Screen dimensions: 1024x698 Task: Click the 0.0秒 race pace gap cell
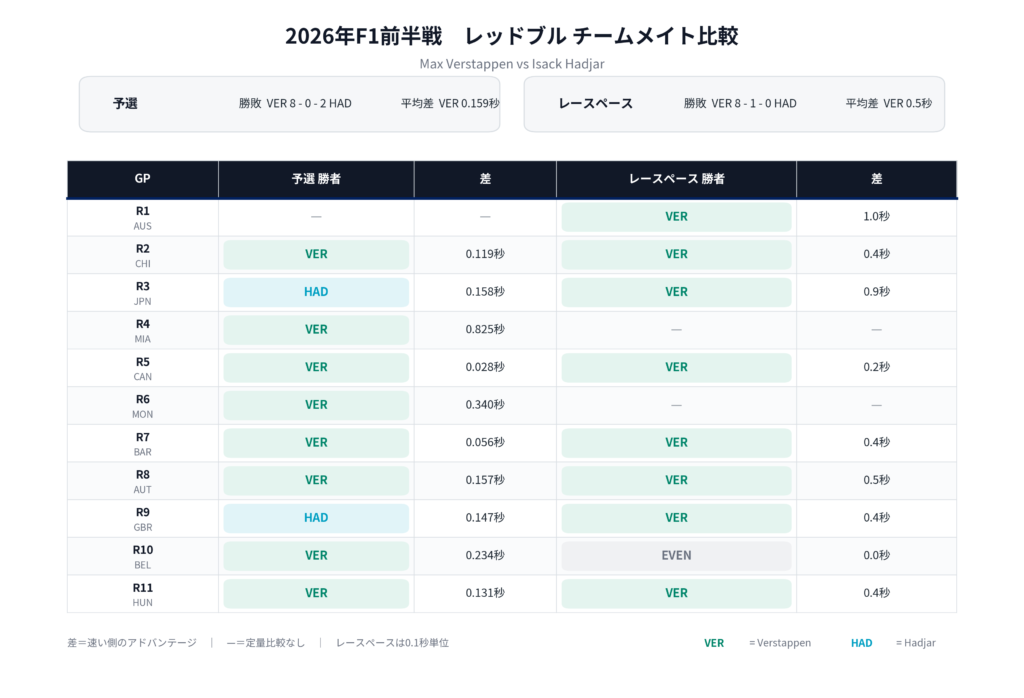point(876,556)
